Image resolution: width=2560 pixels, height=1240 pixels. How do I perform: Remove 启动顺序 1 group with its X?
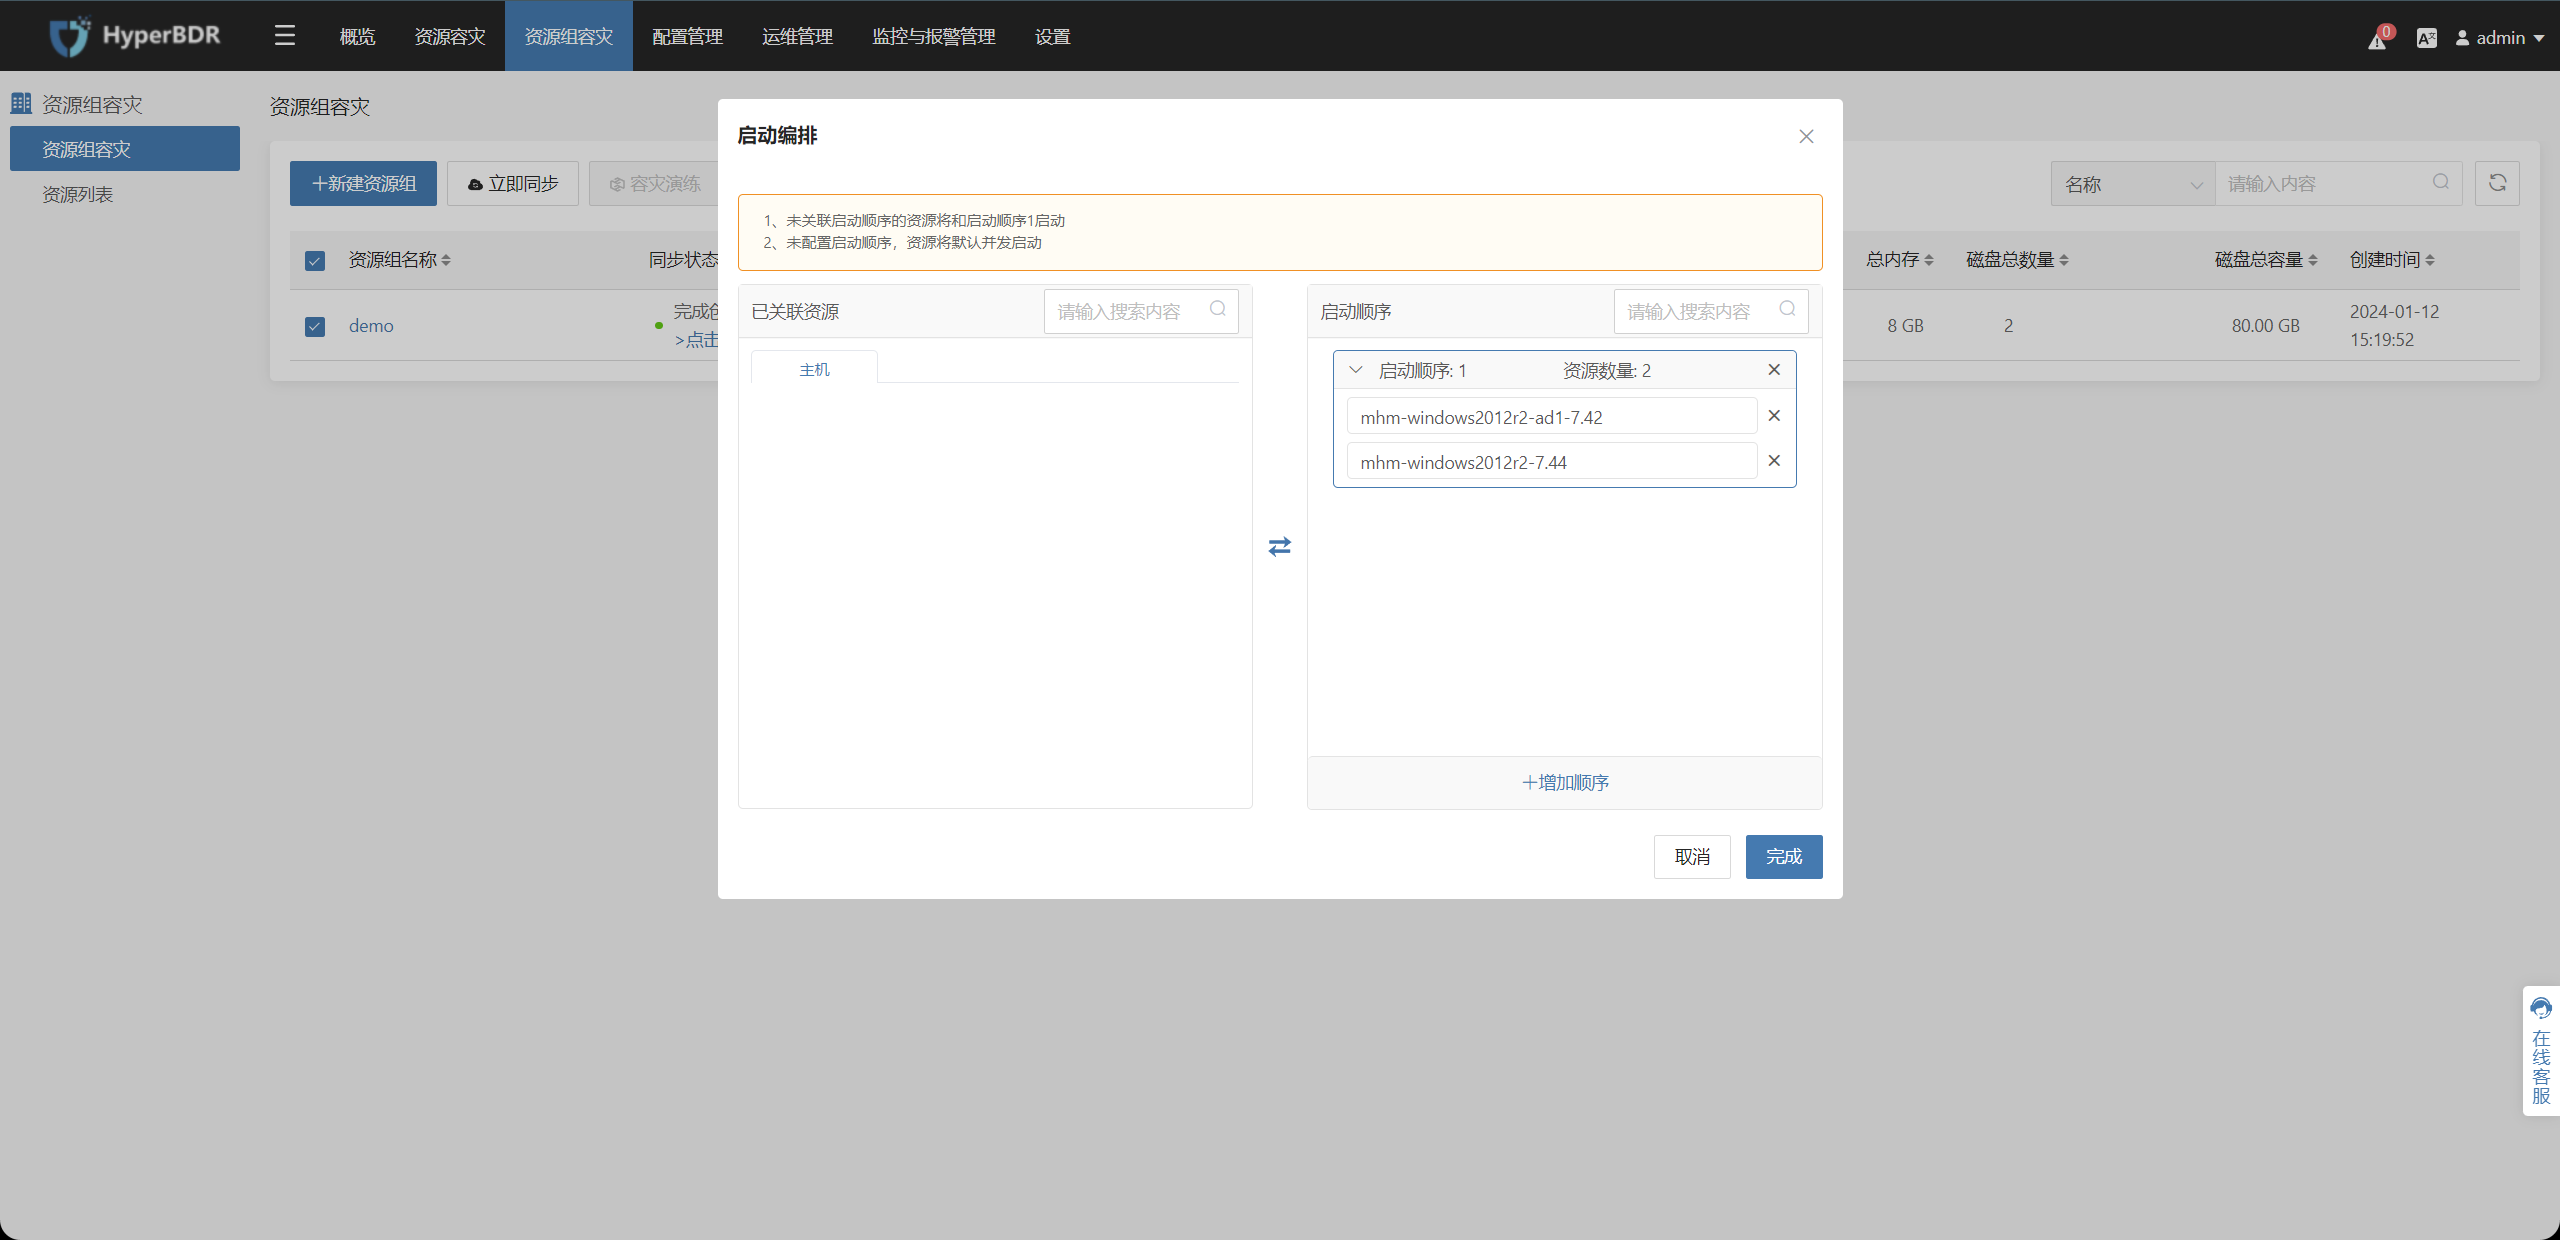coord(1774,370)
